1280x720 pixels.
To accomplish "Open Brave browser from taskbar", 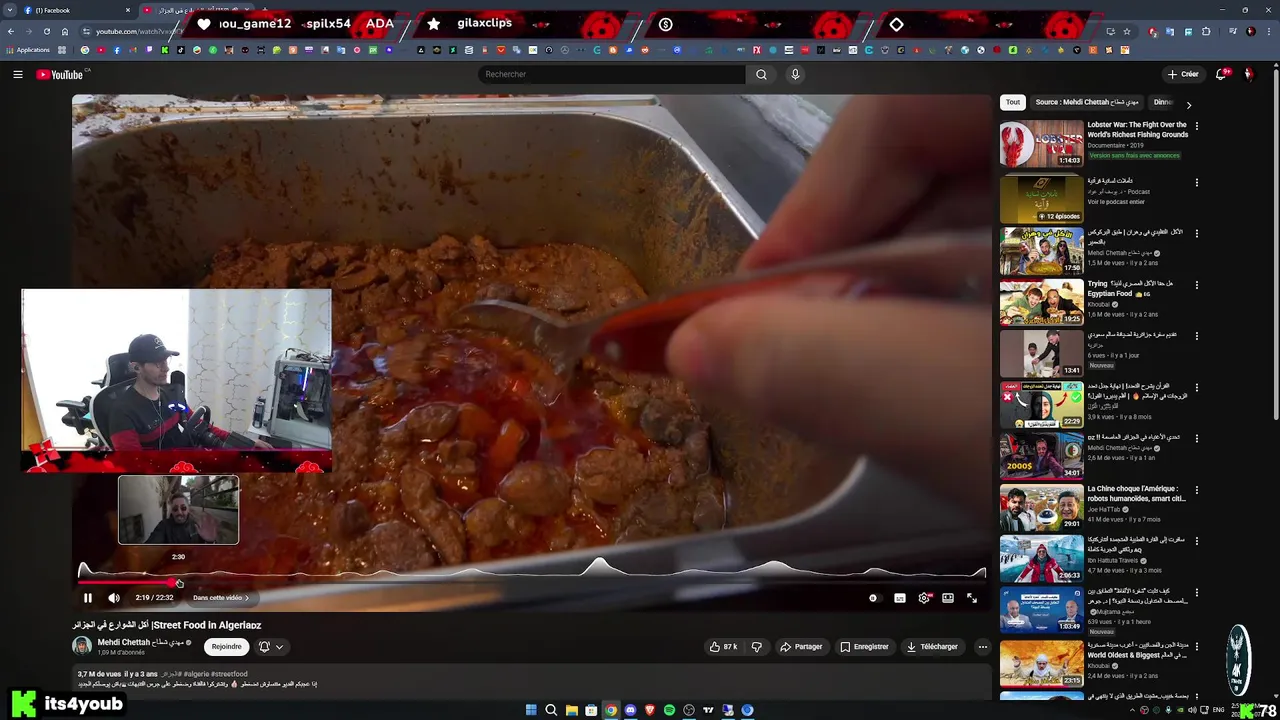I will pyautogui.click(x=650, y=710).
